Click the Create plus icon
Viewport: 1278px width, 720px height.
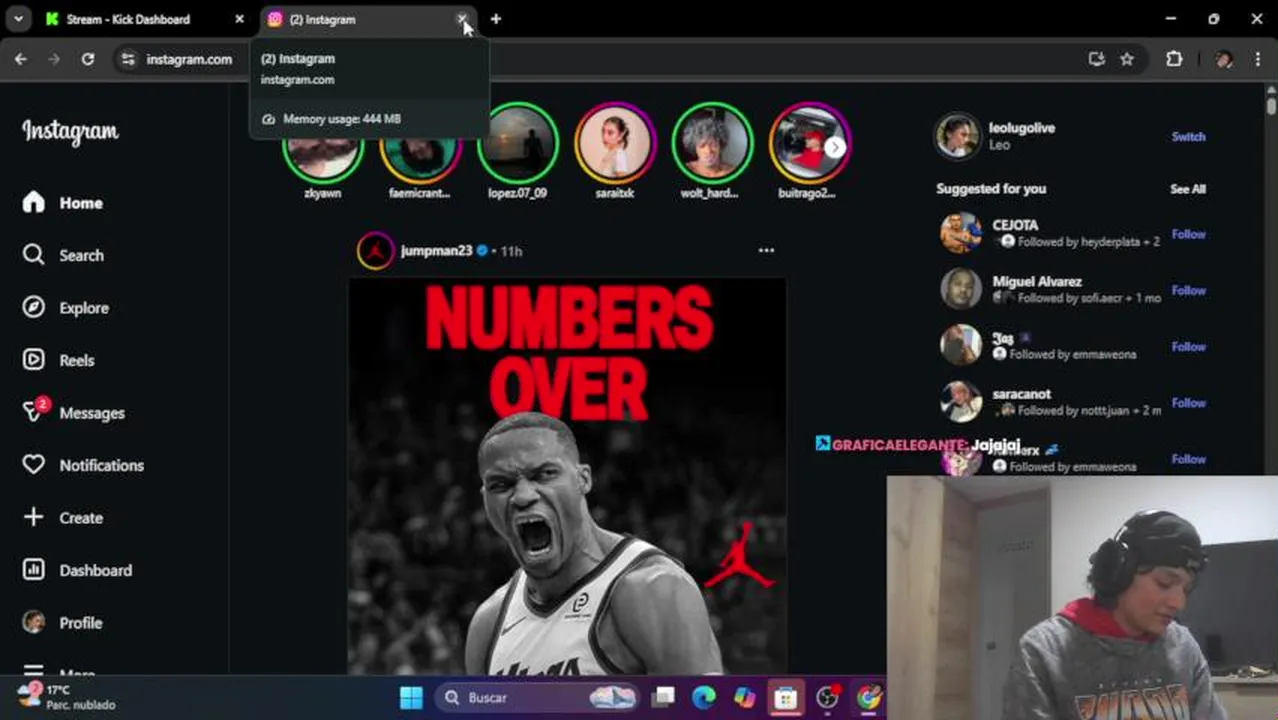(x=34, y=517)
